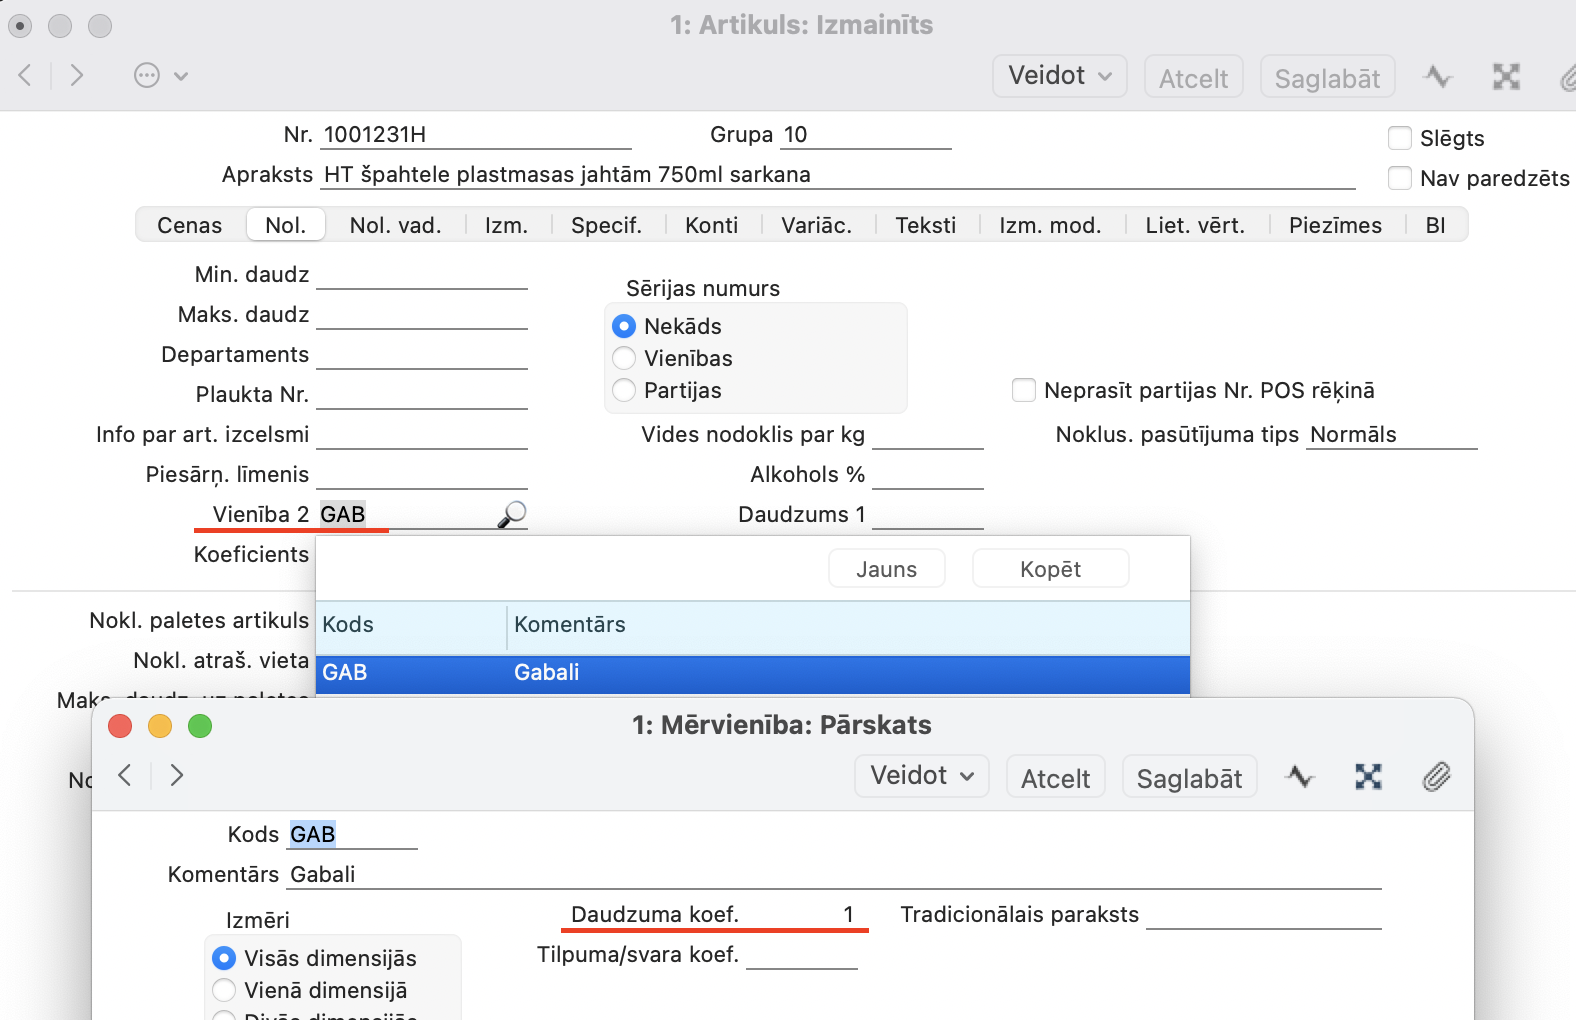Screen dimensions: 1576x1020
Task: Click the workflow overview icon in Artikuls toolbar
Action: (x=1506, y=77)
